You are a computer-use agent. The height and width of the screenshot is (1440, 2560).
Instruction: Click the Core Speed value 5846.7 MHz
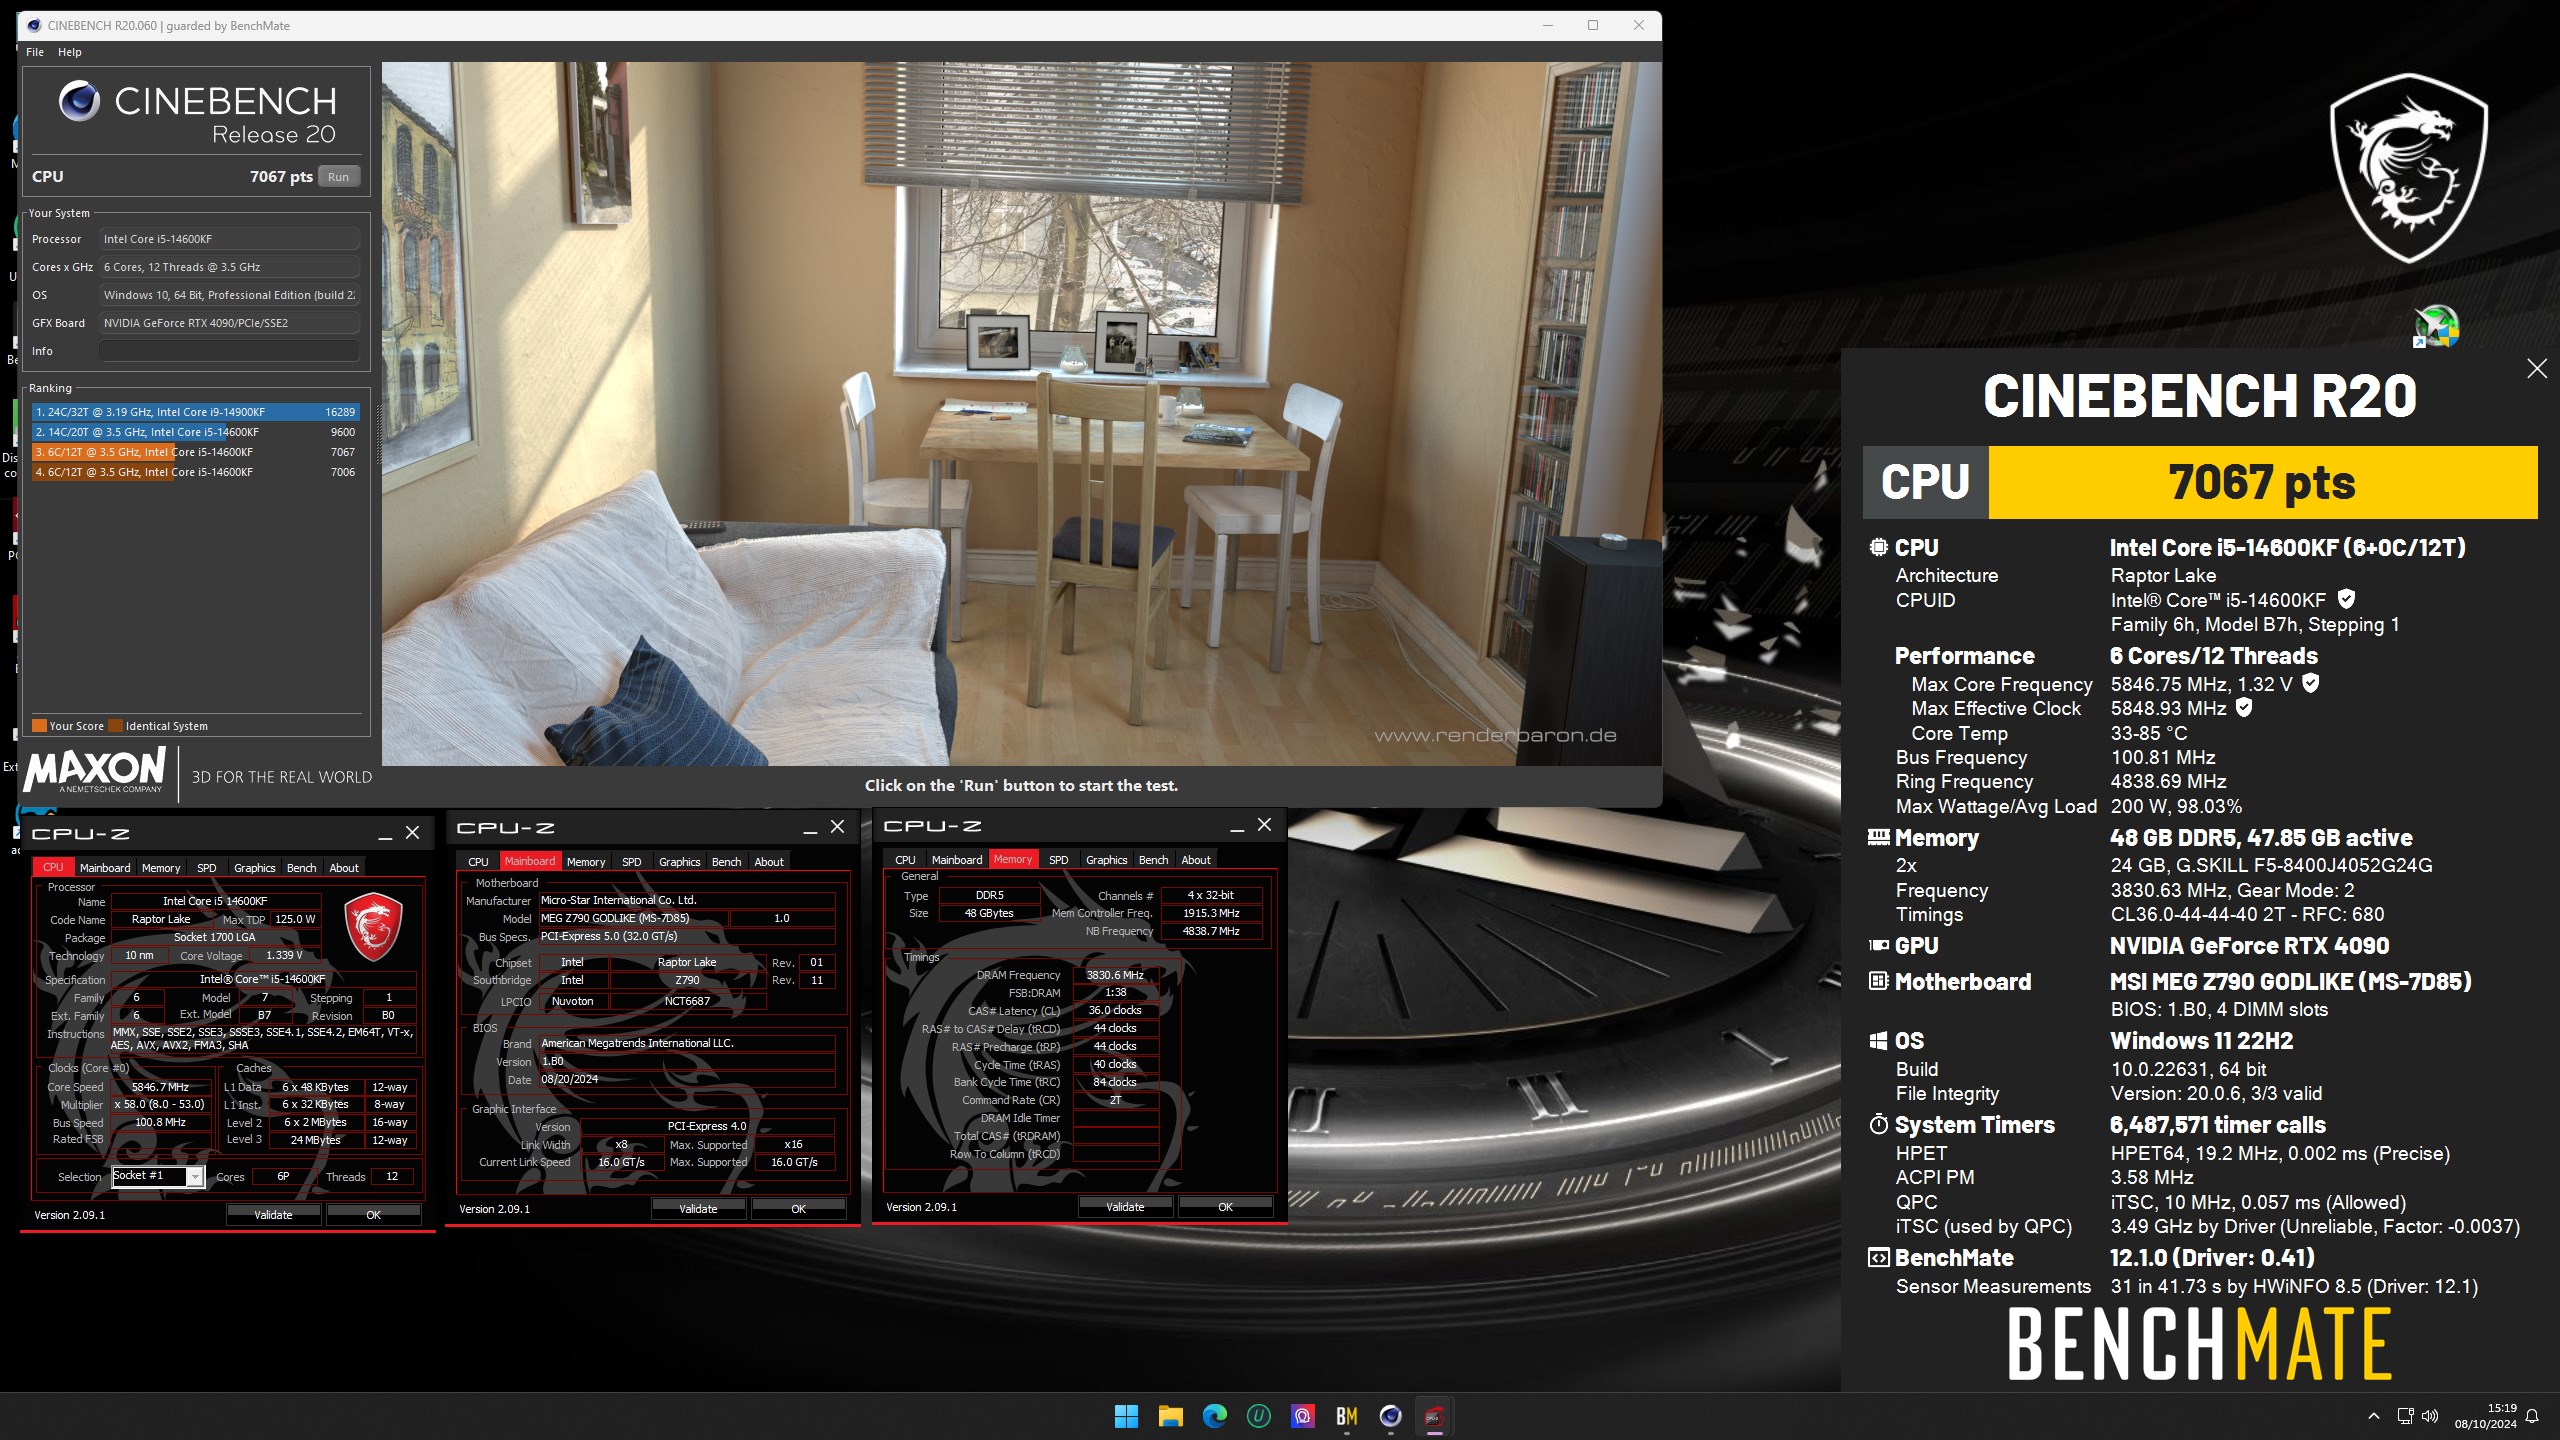click(x=160, y=1087)
